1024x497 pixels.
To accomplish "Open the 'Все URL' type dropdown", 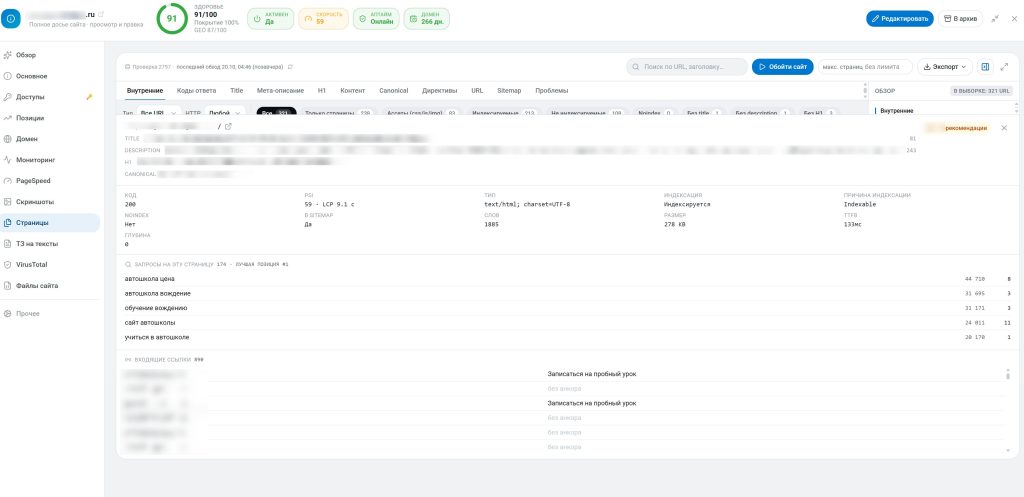I will point(159,112).
